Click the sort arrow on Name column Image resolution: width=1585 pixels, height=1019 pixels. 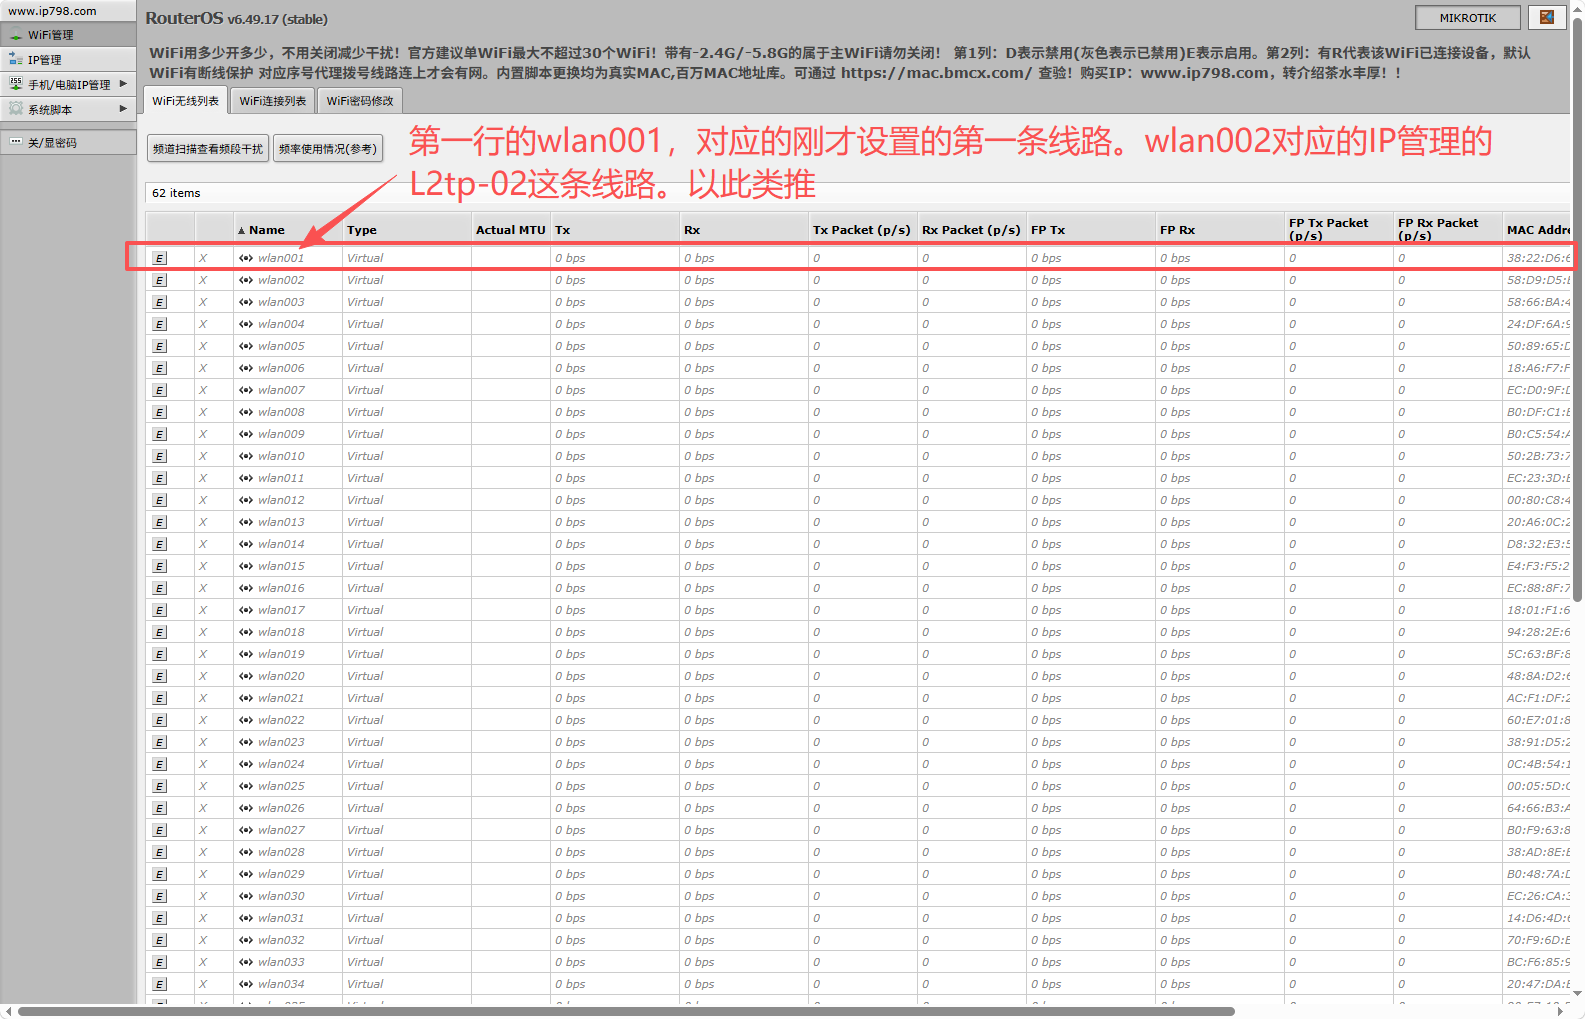[x=241, y=231]
